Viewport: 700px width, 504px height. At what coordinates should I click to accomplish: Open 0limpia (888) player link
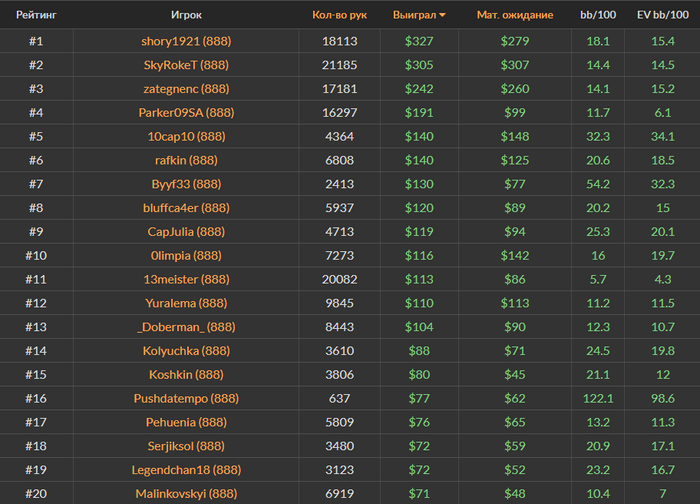click(x=186, y=256)
